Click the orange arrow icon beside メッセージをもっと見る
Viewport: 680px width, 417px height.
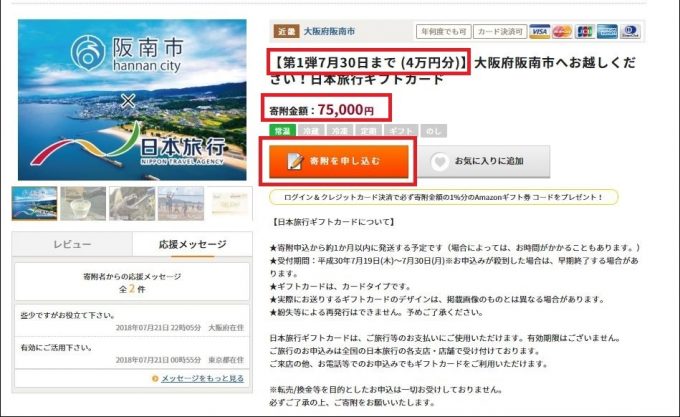pyautogui.click(x=155, y=378)
